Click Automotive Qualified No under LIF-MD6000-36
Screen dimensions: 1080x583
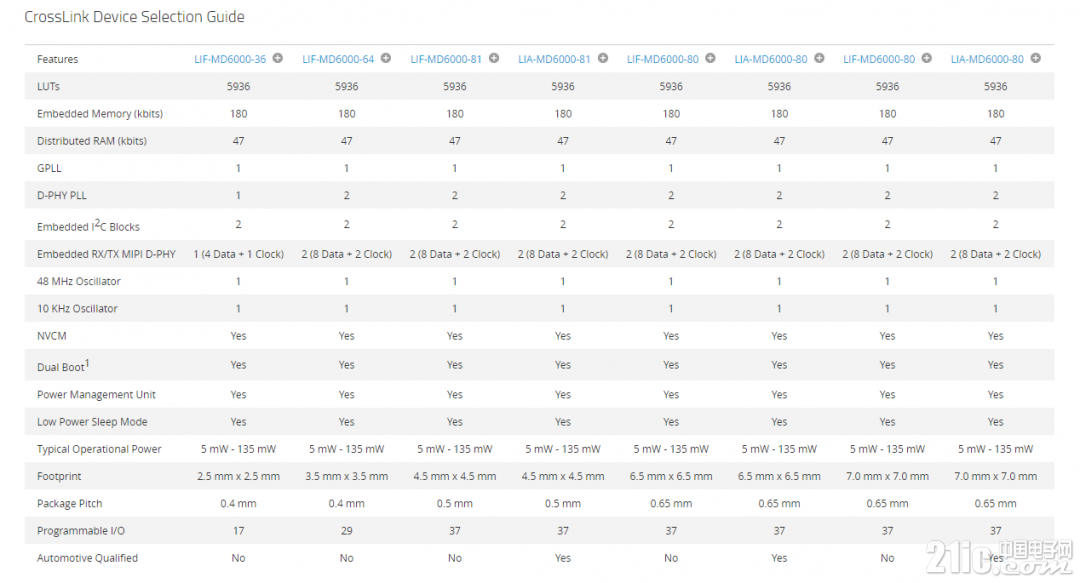238,558
